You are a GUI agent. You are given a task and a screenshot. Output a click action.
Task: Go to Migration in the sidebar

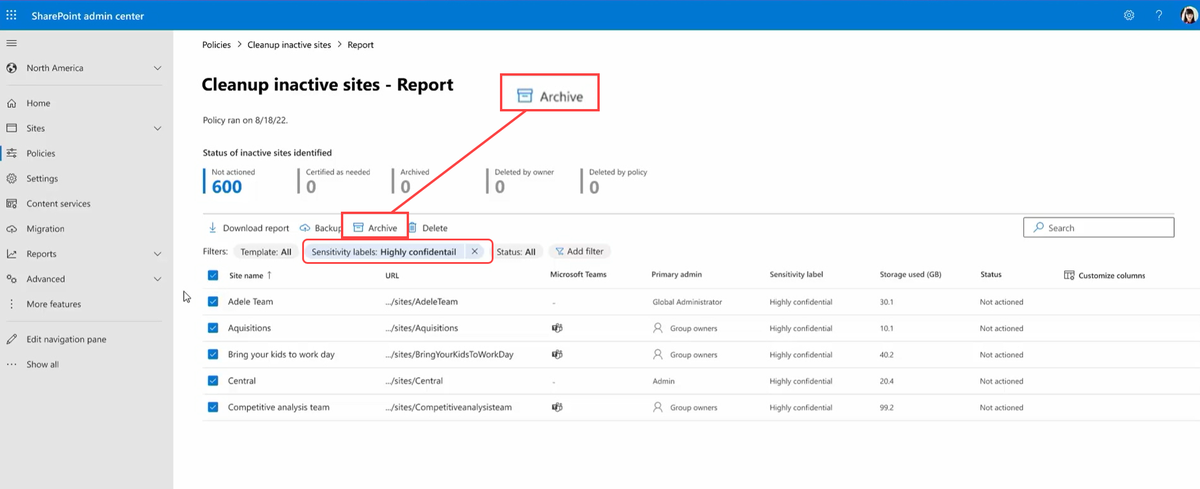tap(45, 229)
